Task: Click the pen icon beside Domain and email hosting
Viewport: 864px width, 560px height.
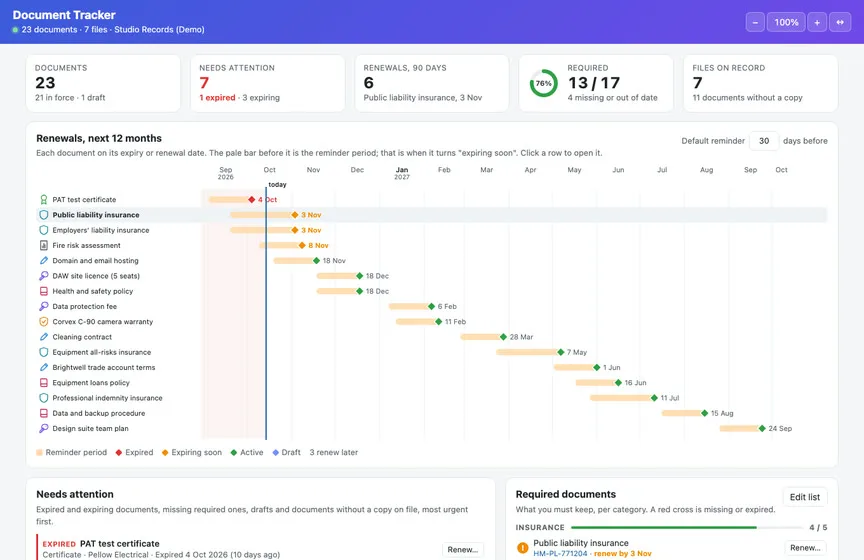Action: pyautogui.click(x=44, y=261)
